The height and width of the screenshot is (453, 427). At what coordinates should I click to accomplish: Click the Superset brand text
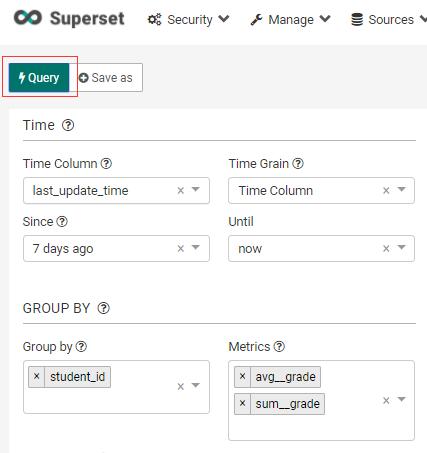point(87,18)
